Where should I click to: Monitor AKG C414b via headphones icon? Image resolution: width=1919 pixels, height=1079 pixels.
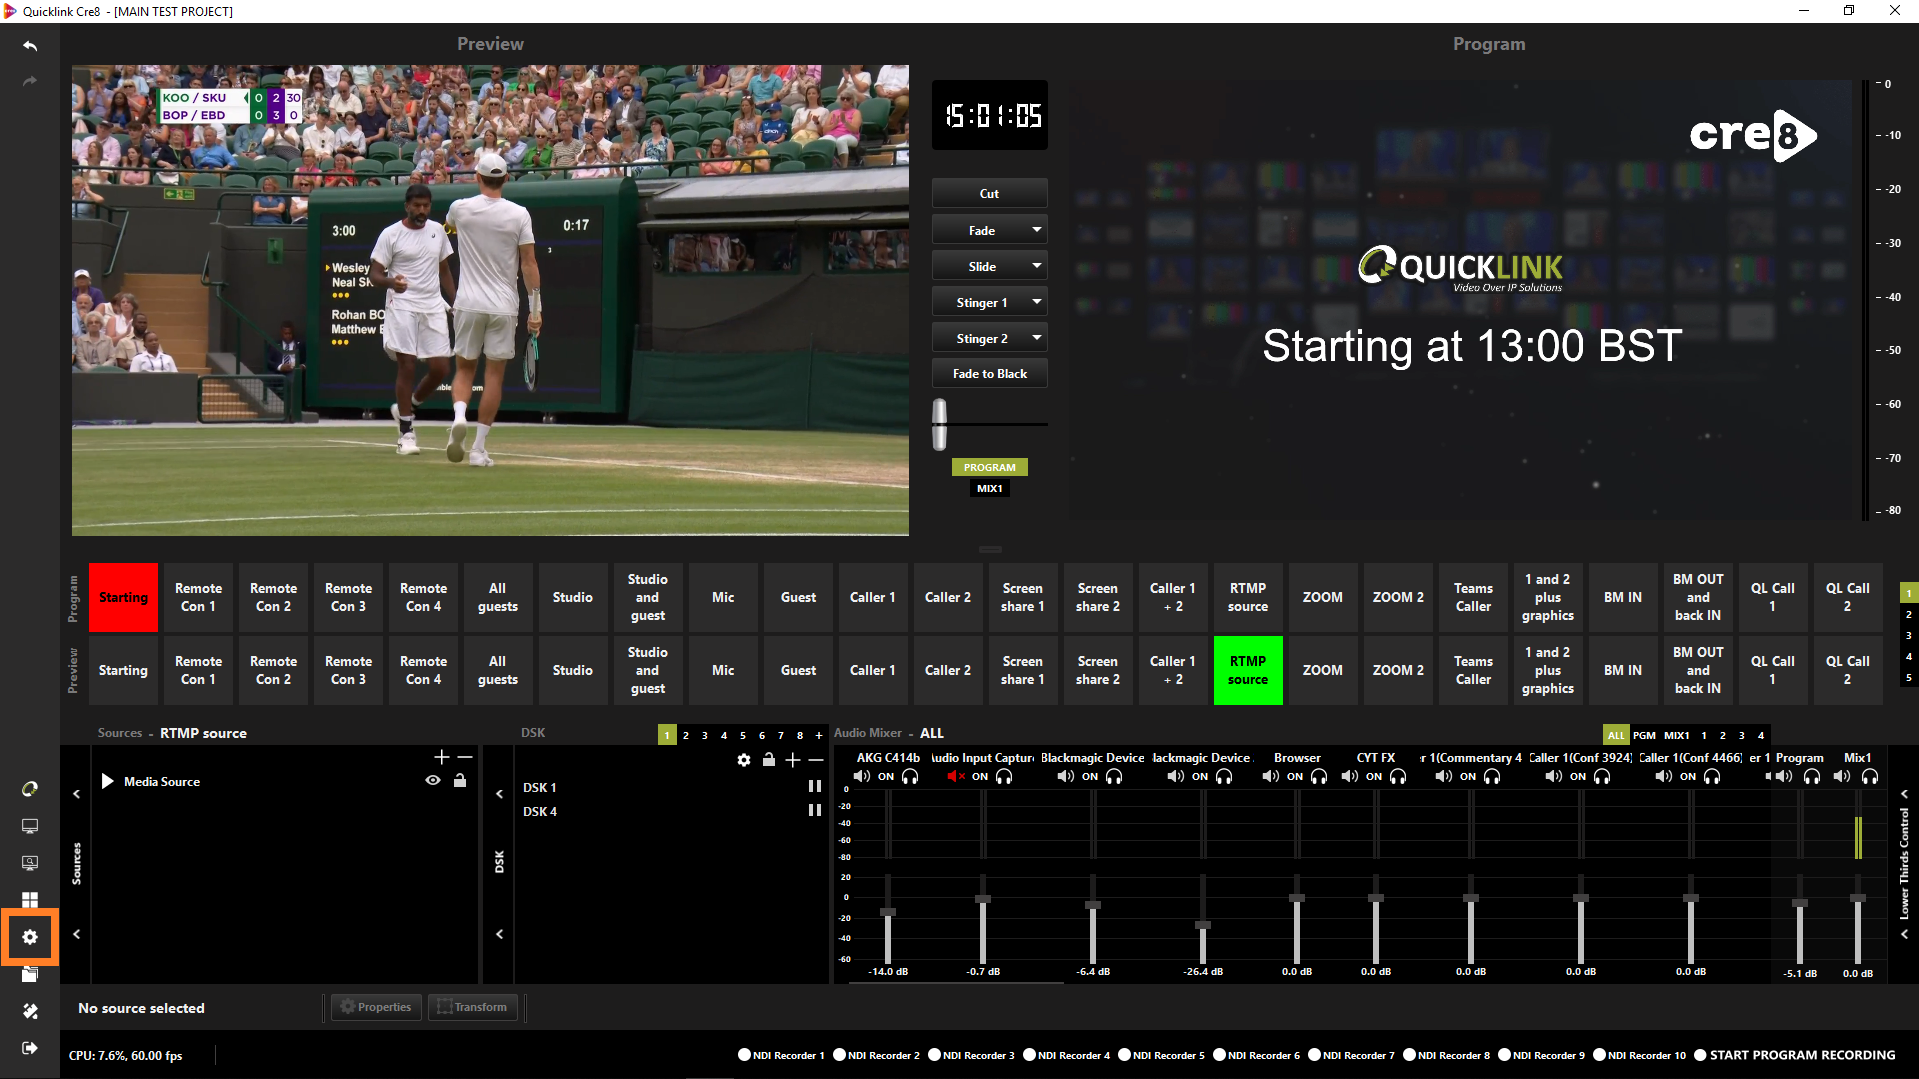click(910, 776)
